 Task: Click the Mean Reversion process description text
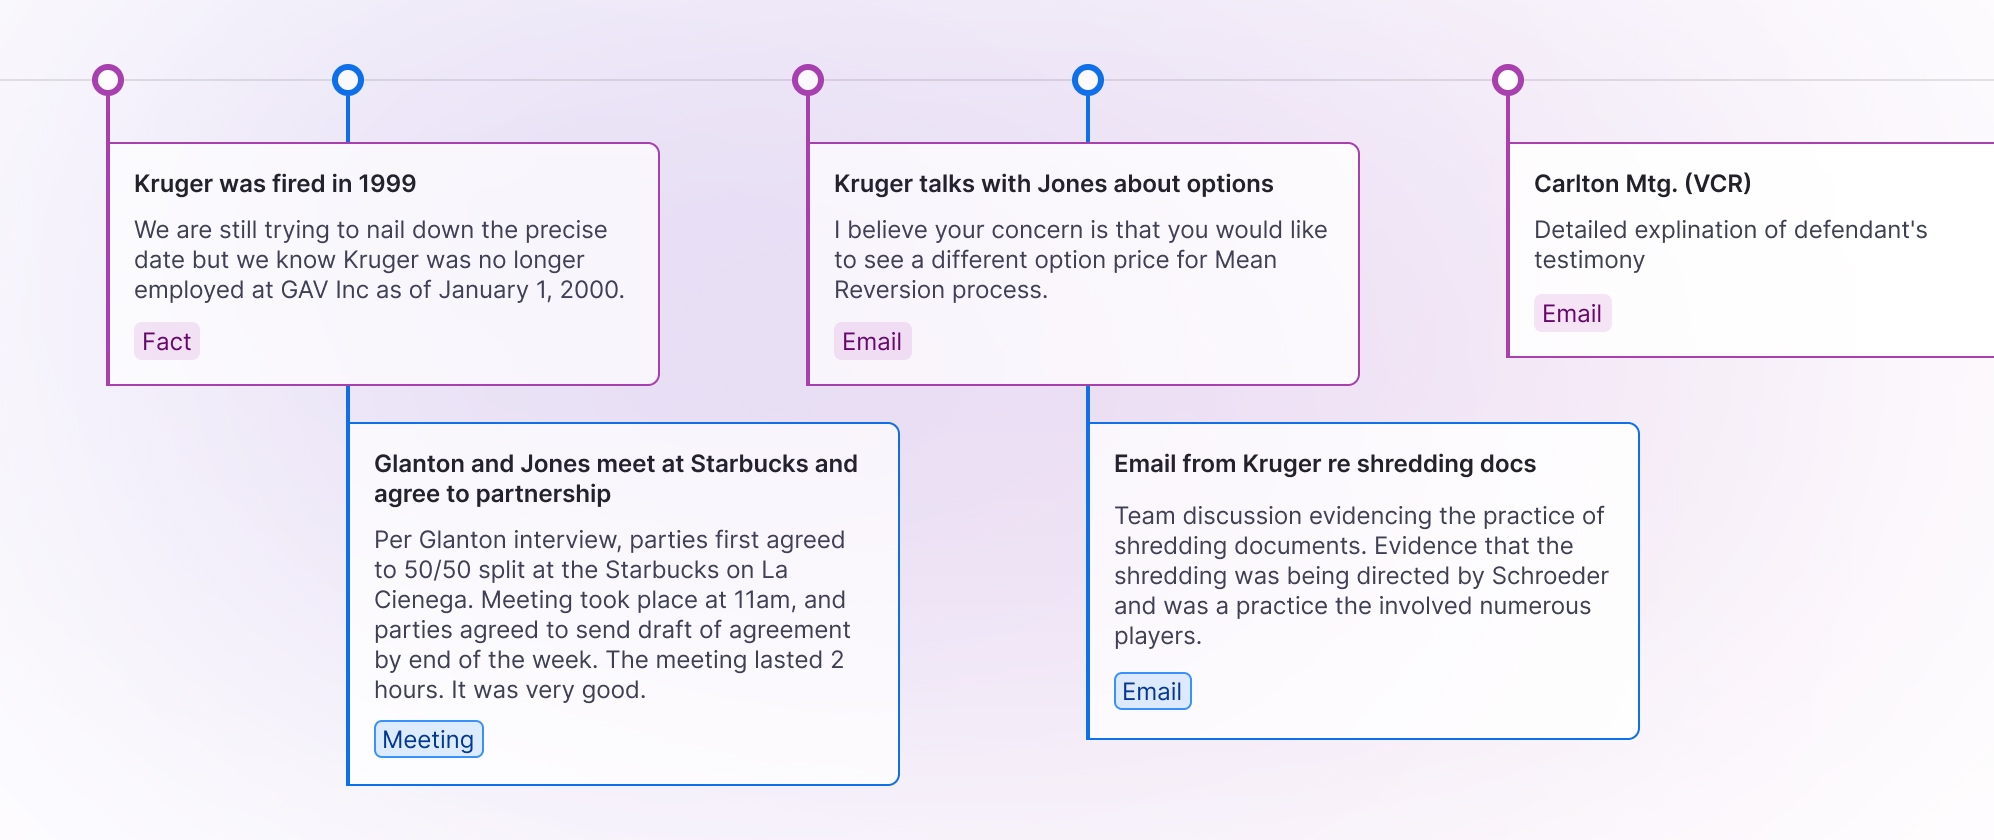(x=1080, y=260)
